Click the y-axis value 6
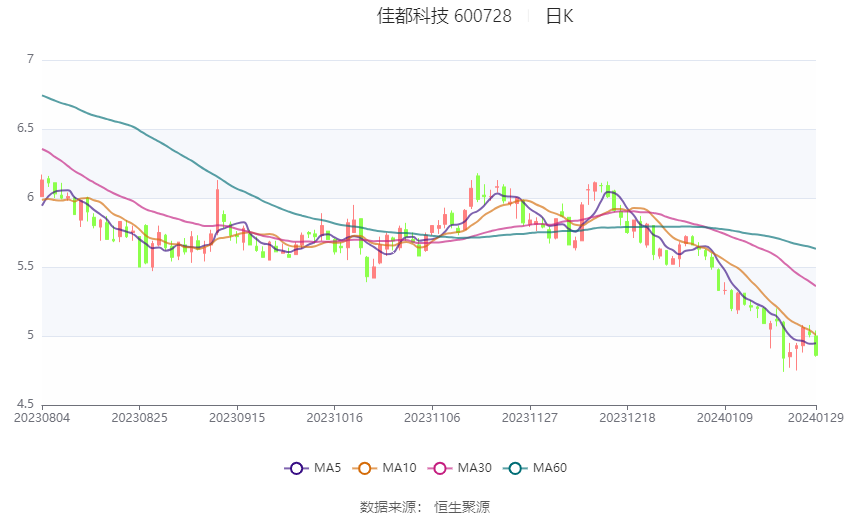This screenshot has height=517, width=850. [x=30, y=197]
